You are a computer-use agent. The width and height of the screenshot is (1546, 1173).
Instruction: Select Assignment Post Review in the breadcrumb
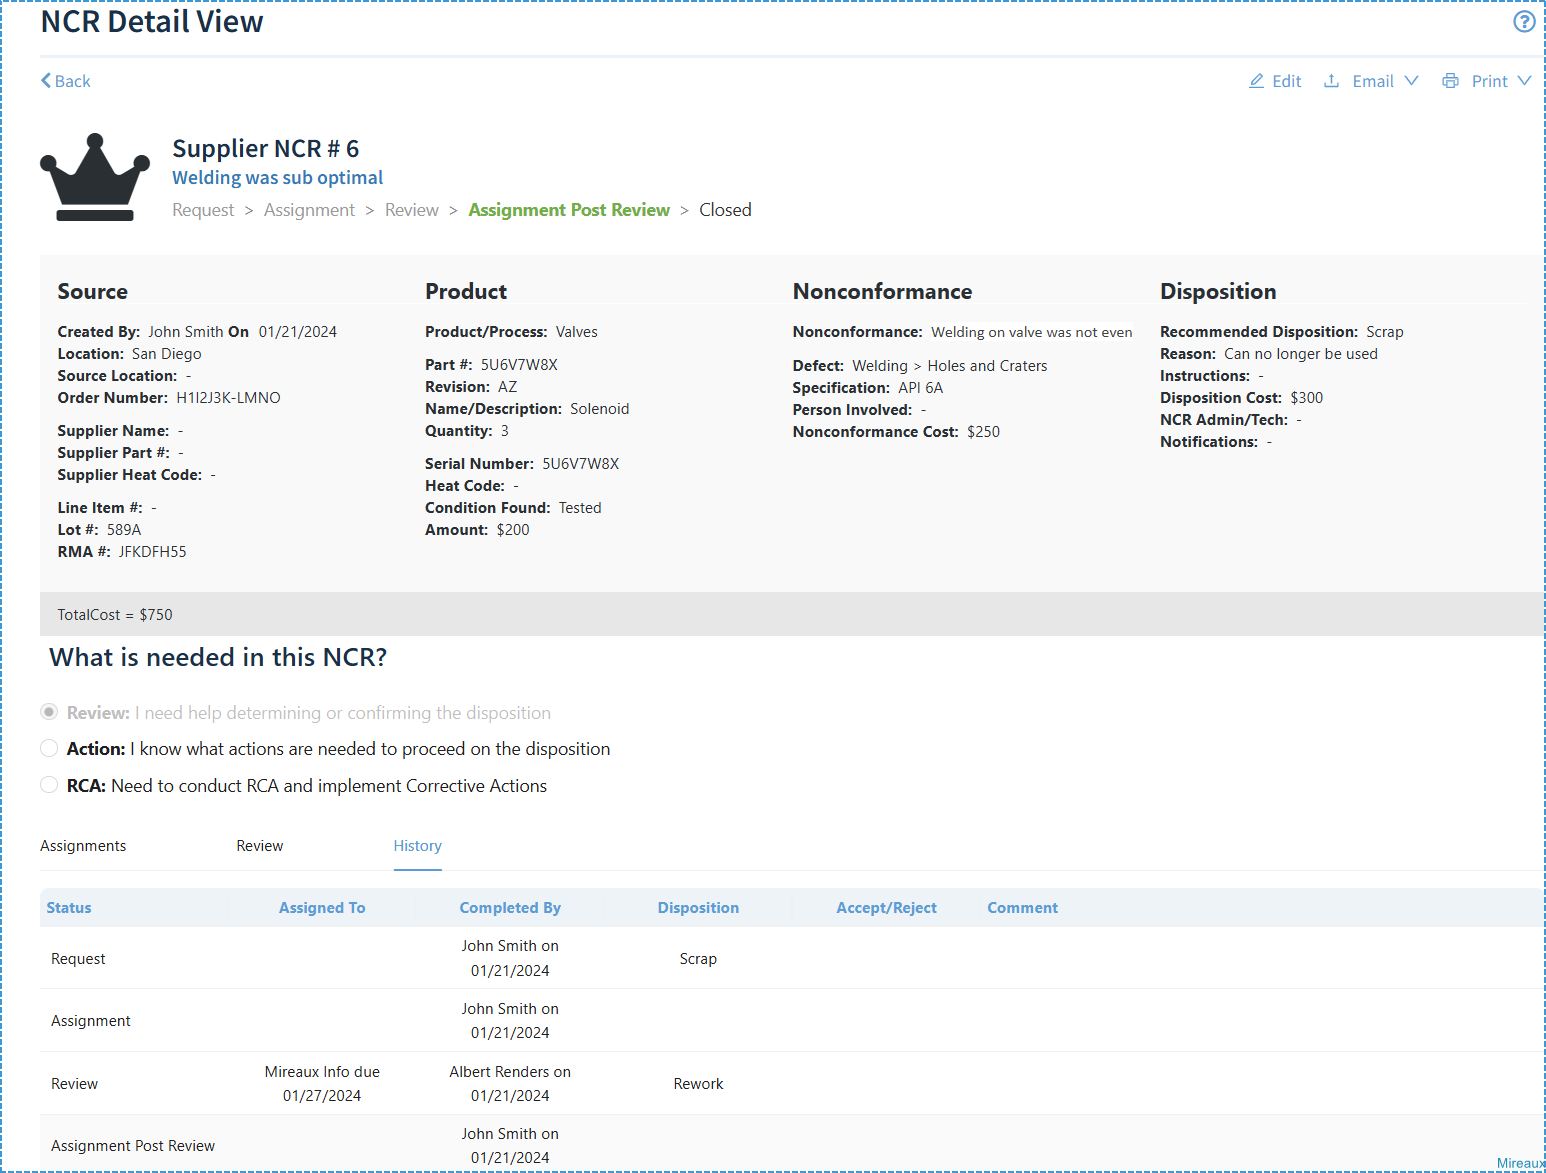[x=568, y=209]
